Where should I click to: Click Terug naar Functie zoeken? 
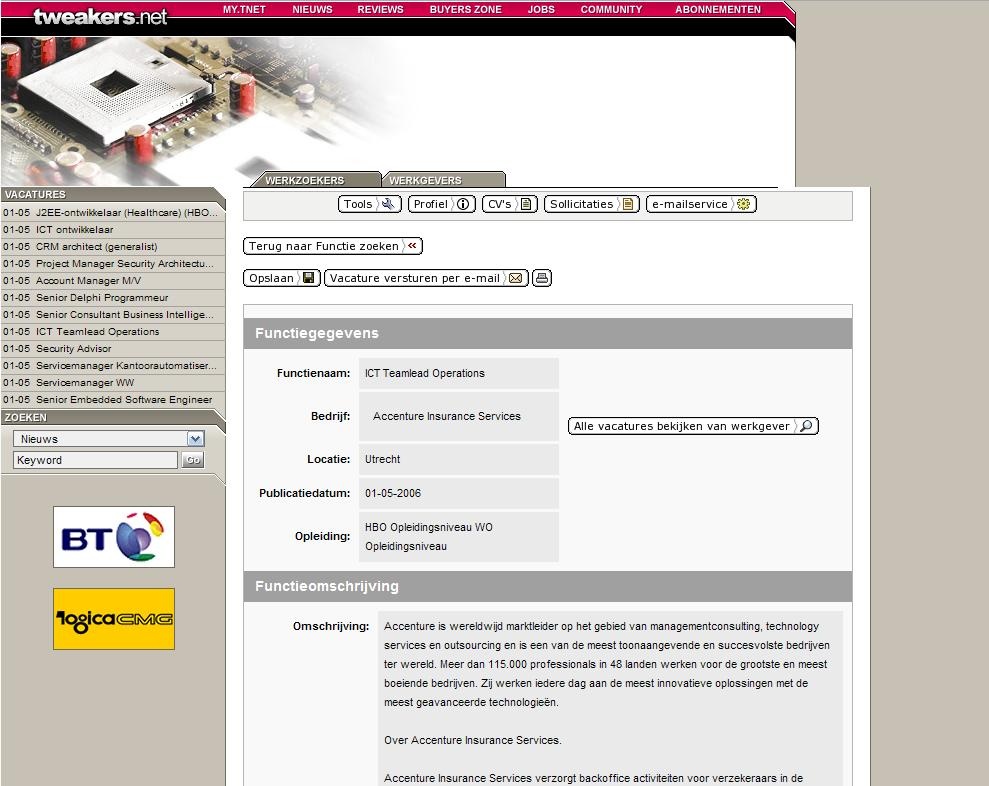pyautogui.click(x=331, y=245)
